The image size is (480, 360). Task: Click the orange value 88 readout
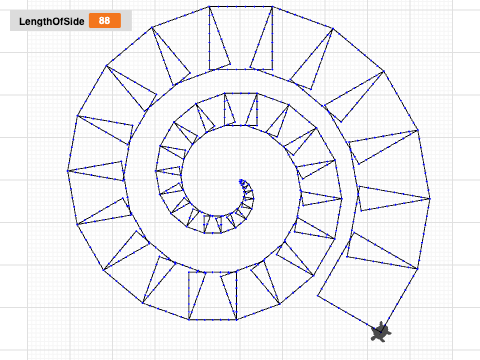[x=105, y=21]
